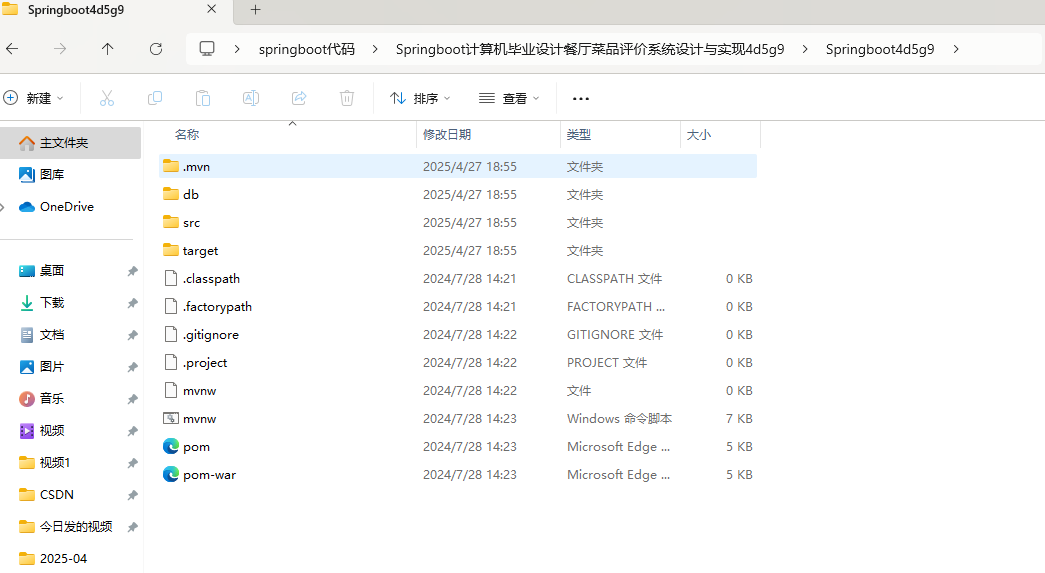This screenshot has width=1045, height=573.
Task: Sort by 修改日期 column header
Action: pyautogui.click(x=447, y=135)
